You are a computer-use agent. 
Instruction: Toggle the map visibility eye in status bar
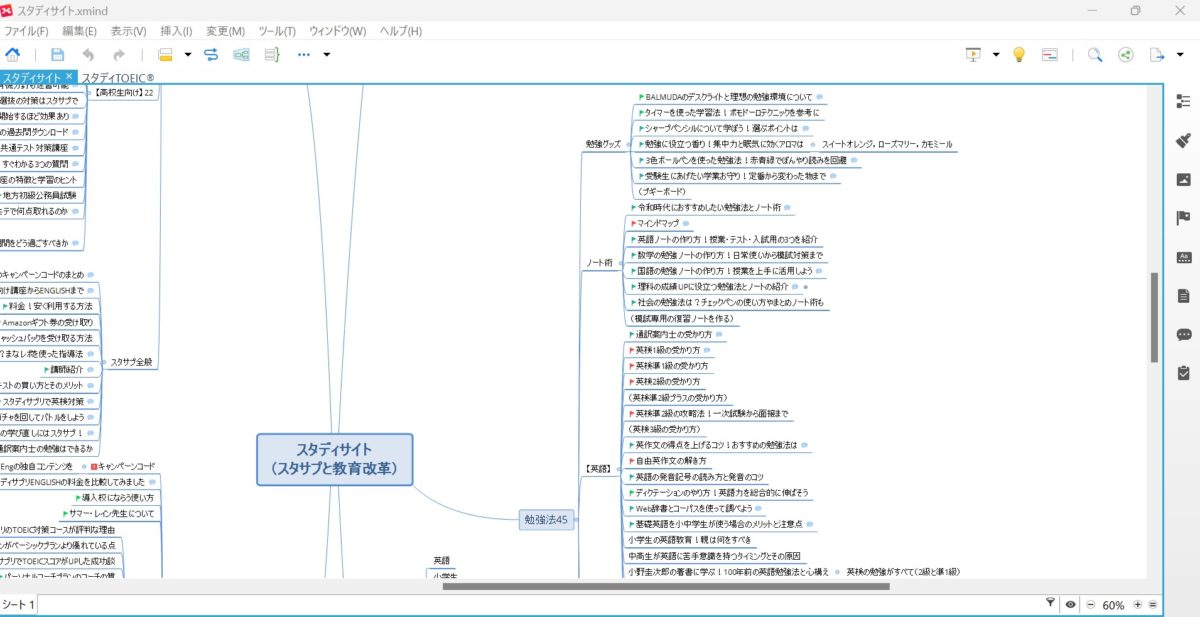click(1071, 604)
